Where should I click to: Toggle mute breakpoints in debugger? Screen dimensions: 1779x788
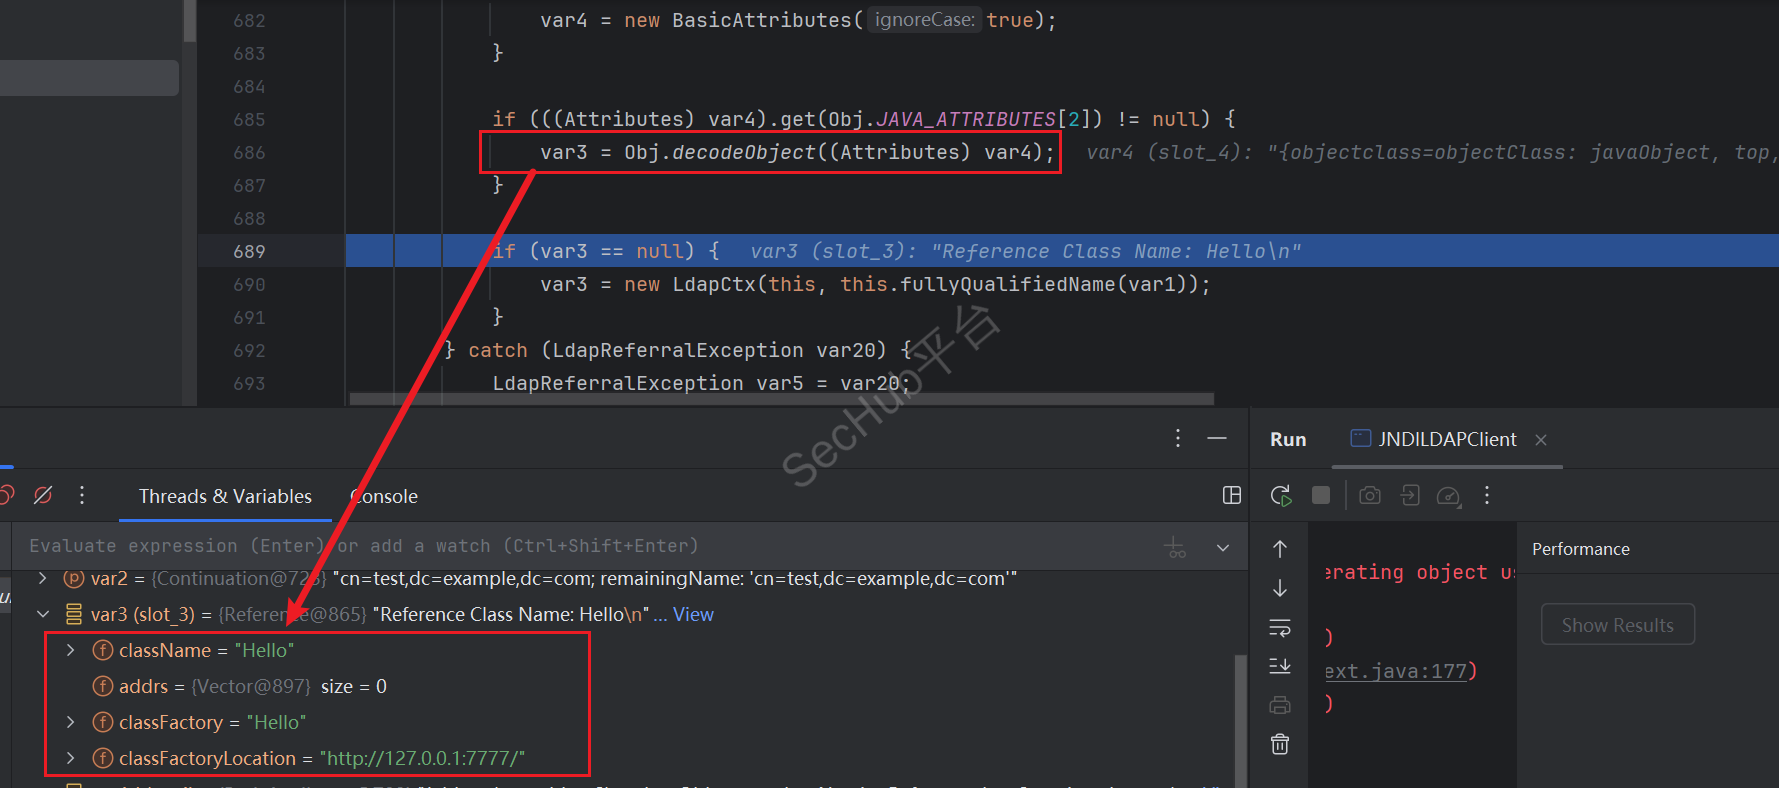click(x=43, y=495)
